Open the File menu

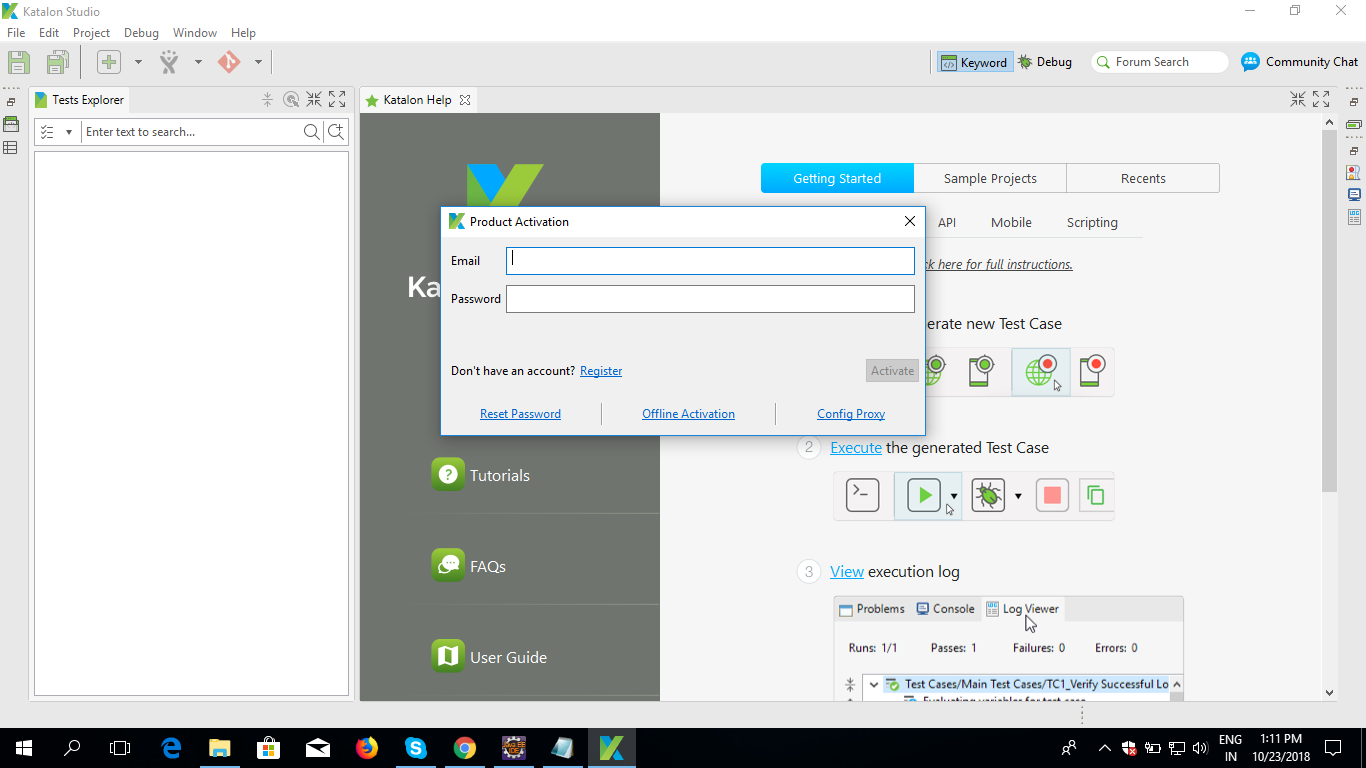16,33
